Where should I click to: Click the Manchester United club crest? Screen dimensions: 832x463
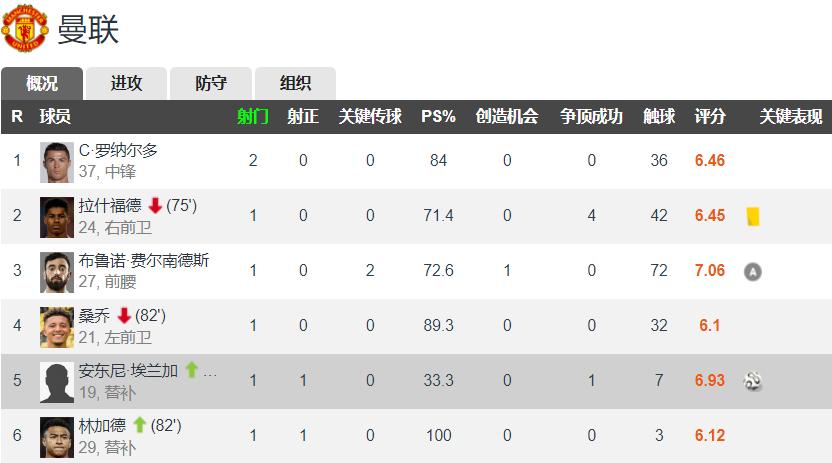point(24,28)
